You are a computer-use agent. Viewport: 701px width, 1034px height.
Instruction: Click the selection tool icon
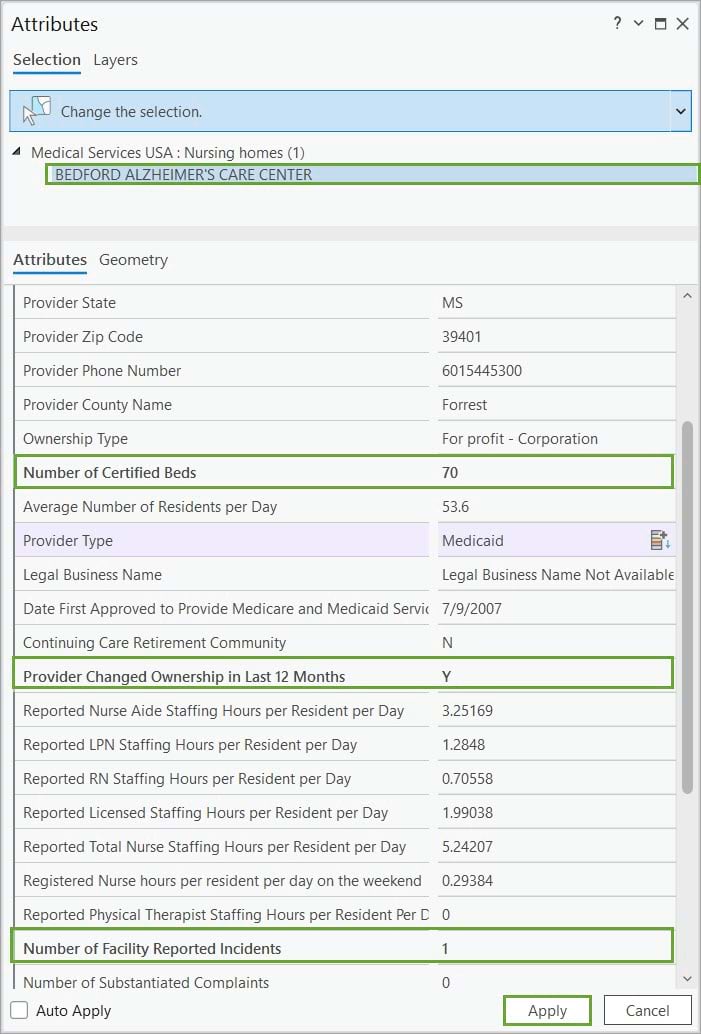36,111
